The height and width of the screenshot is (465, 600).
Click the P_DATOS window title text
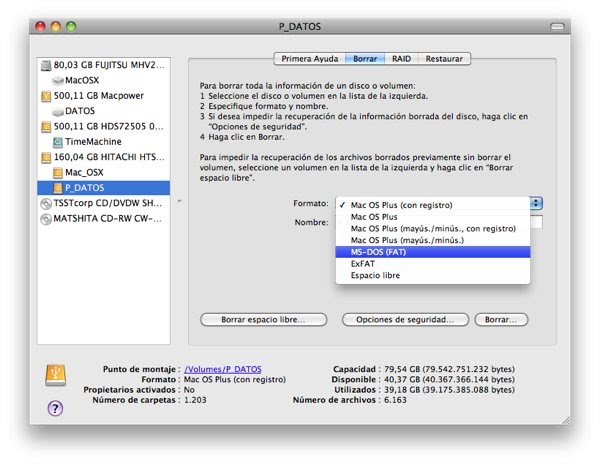click(x=300, y=27)
